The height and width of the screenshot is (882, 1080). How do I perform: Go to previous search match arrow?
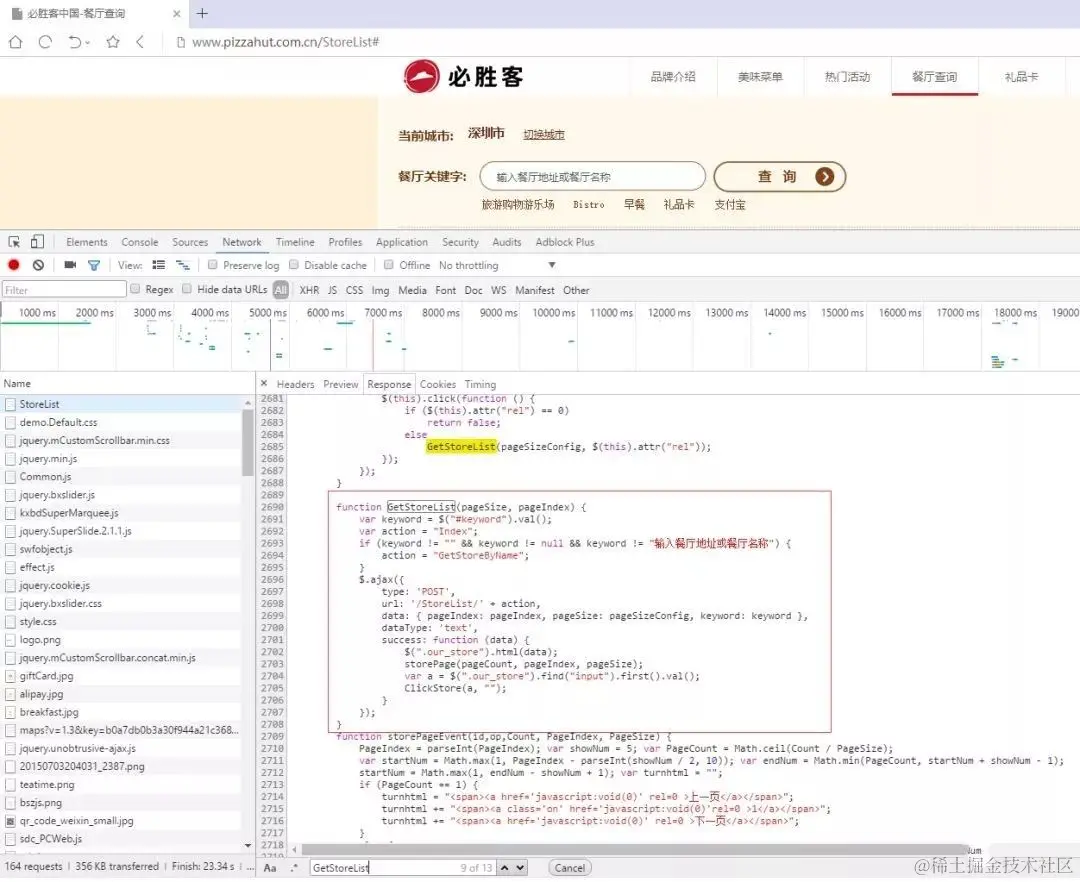[505, 868]
